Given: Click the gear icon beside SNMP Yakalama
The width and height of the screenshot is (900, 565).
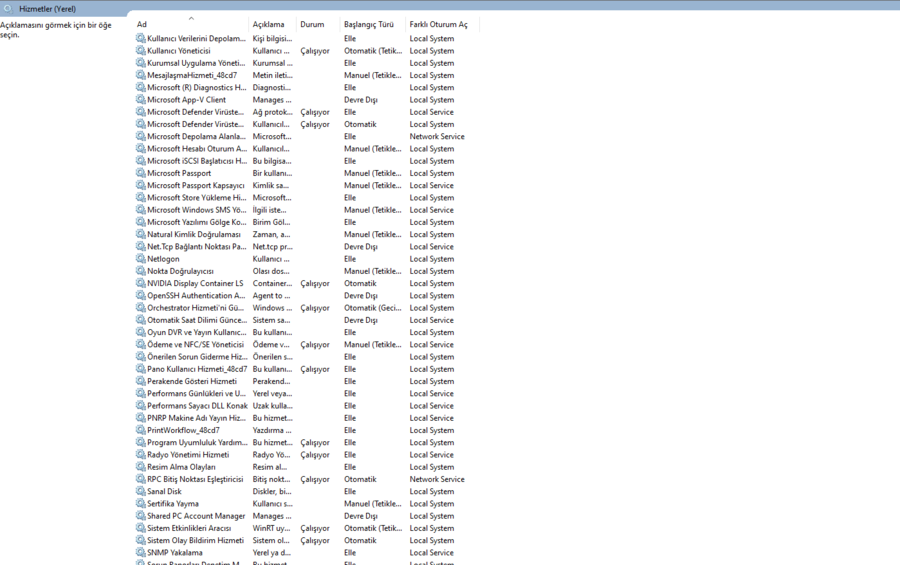Looking at the screenshot, I should pyautogui.click(x=141, y=552).
